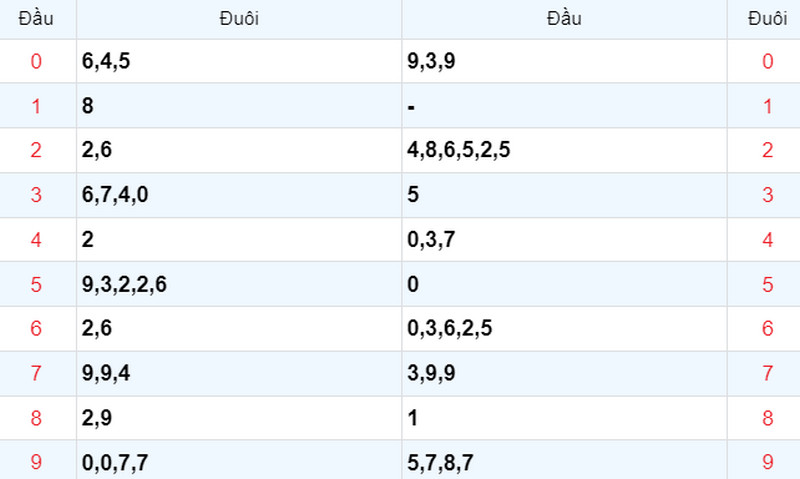Click the middle 'Đầu' column header
The image size is (800, 479).
[x=564, y=19]
